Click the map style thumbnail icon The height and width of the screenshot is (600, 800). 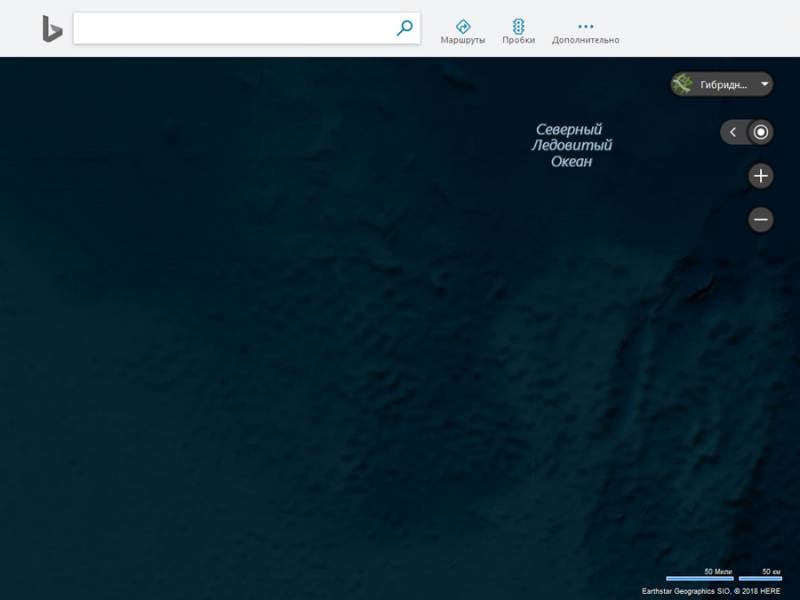pos(682,84)
